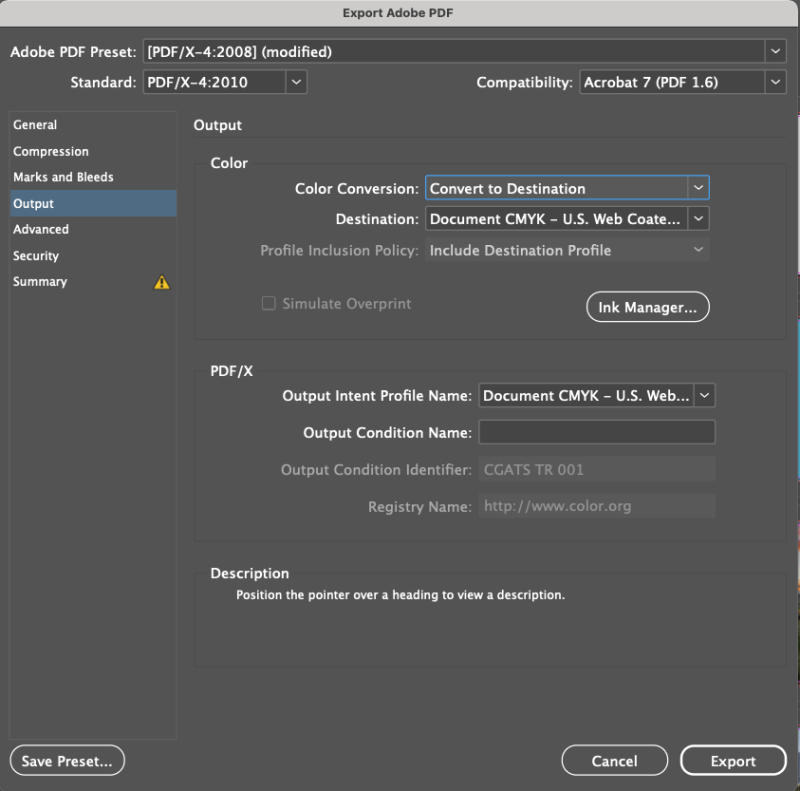The image size is (800, 791).
Task: Click the Description help text
Action: [401, 595]
